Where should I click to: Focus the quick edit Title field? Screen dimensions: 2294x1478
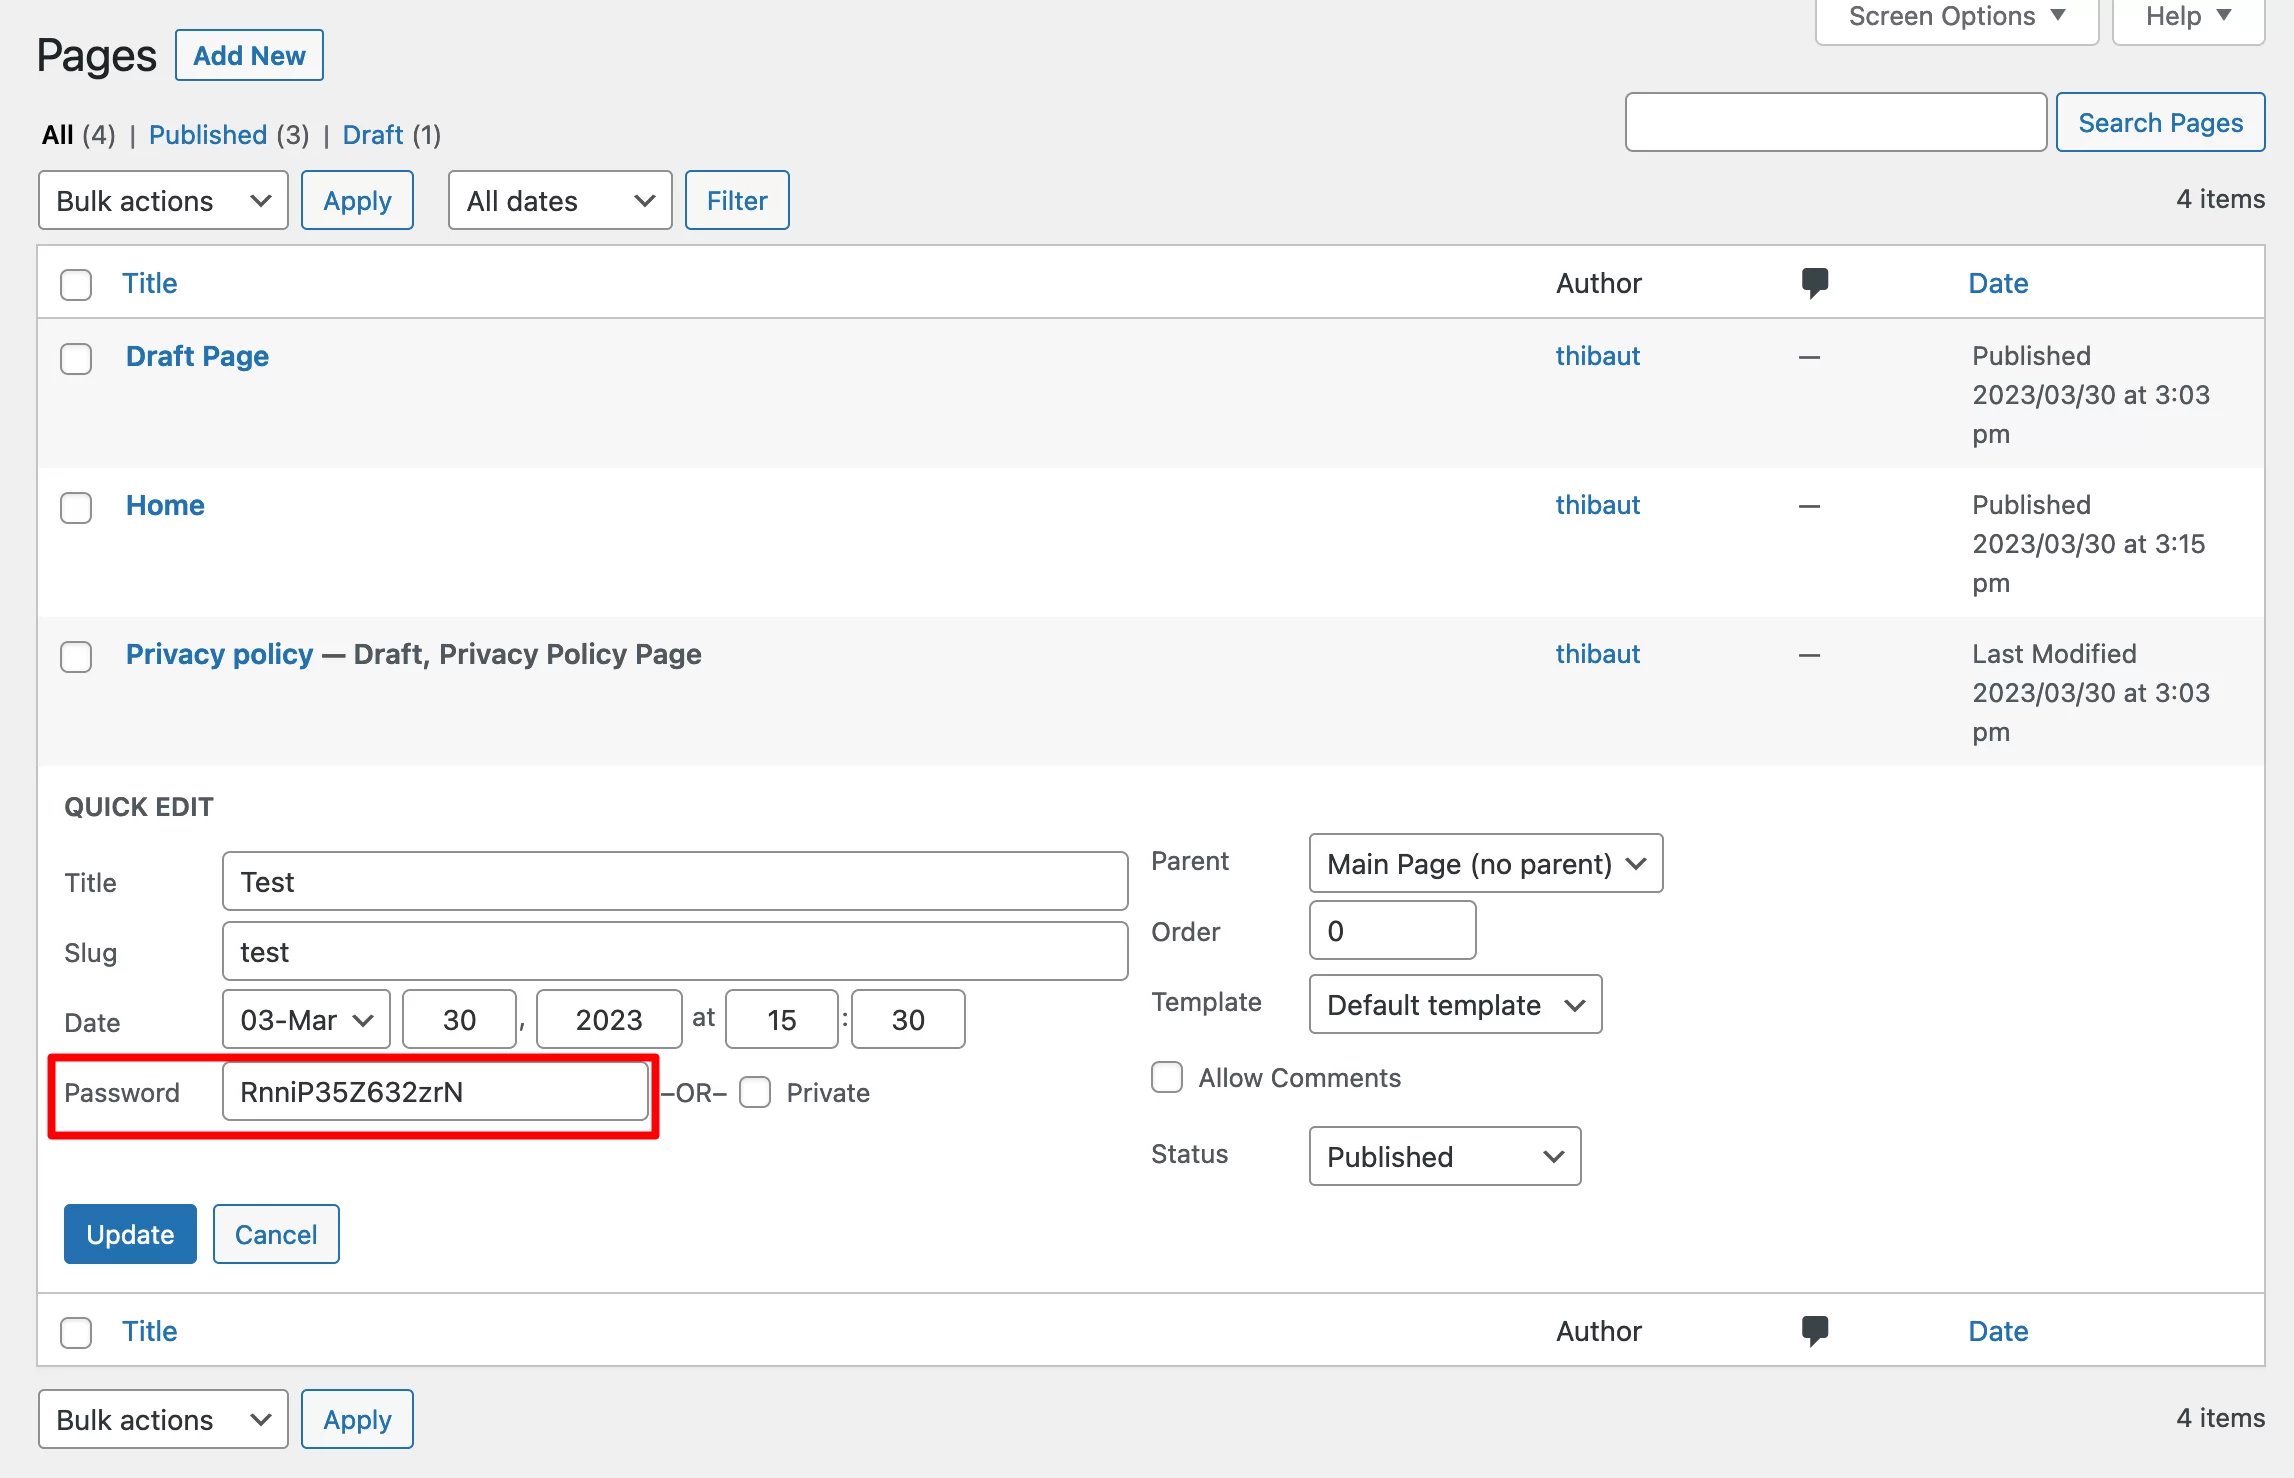coord(675,881)
